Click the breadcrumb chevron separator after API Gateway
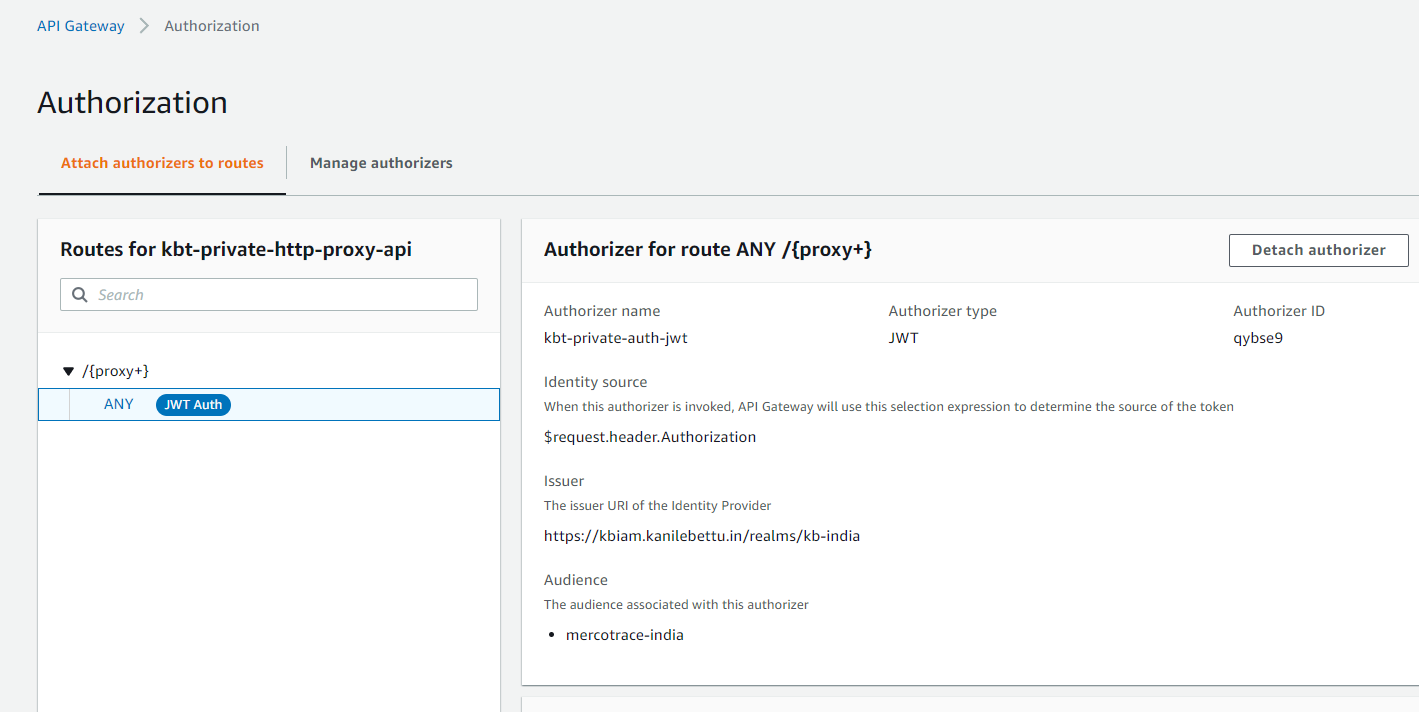The width and height of the screenshot is (1419, 712). click(144, 26)
